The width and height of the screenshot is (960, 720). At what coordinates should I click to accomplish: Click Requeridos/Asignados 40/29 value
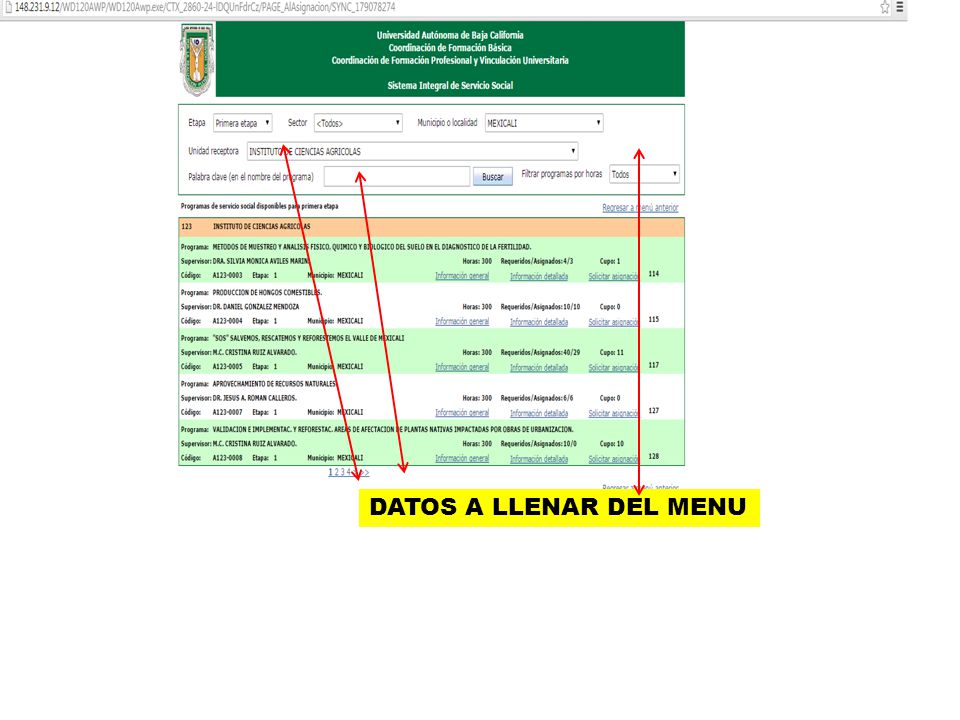[571, 353]
